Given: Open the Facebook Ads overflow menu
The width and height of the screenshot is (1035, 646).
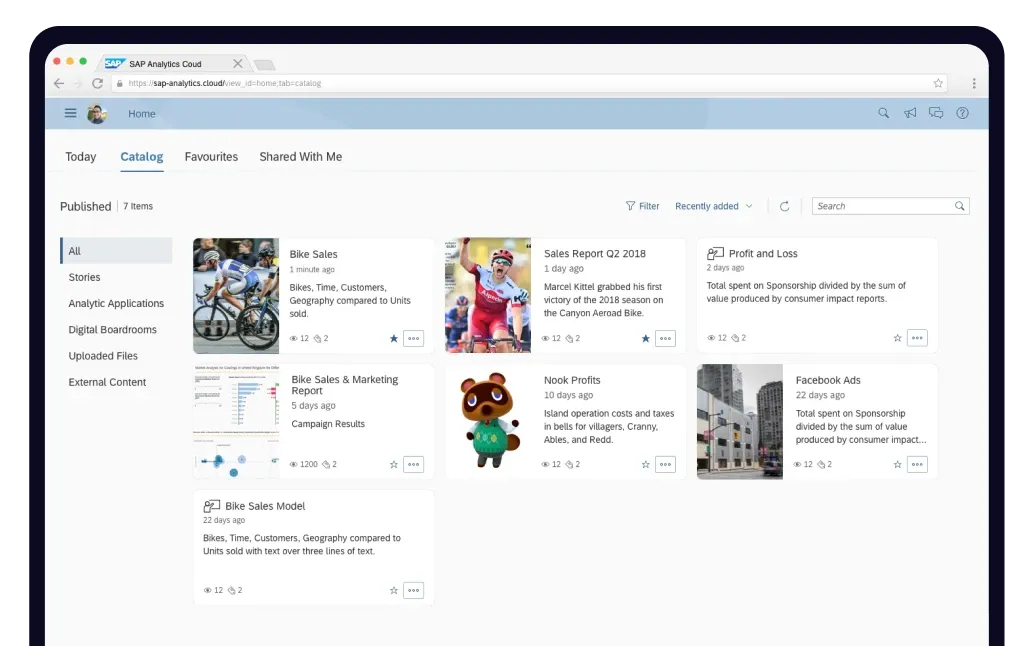Looking at the screenshot, I should (x=917, y=464).
